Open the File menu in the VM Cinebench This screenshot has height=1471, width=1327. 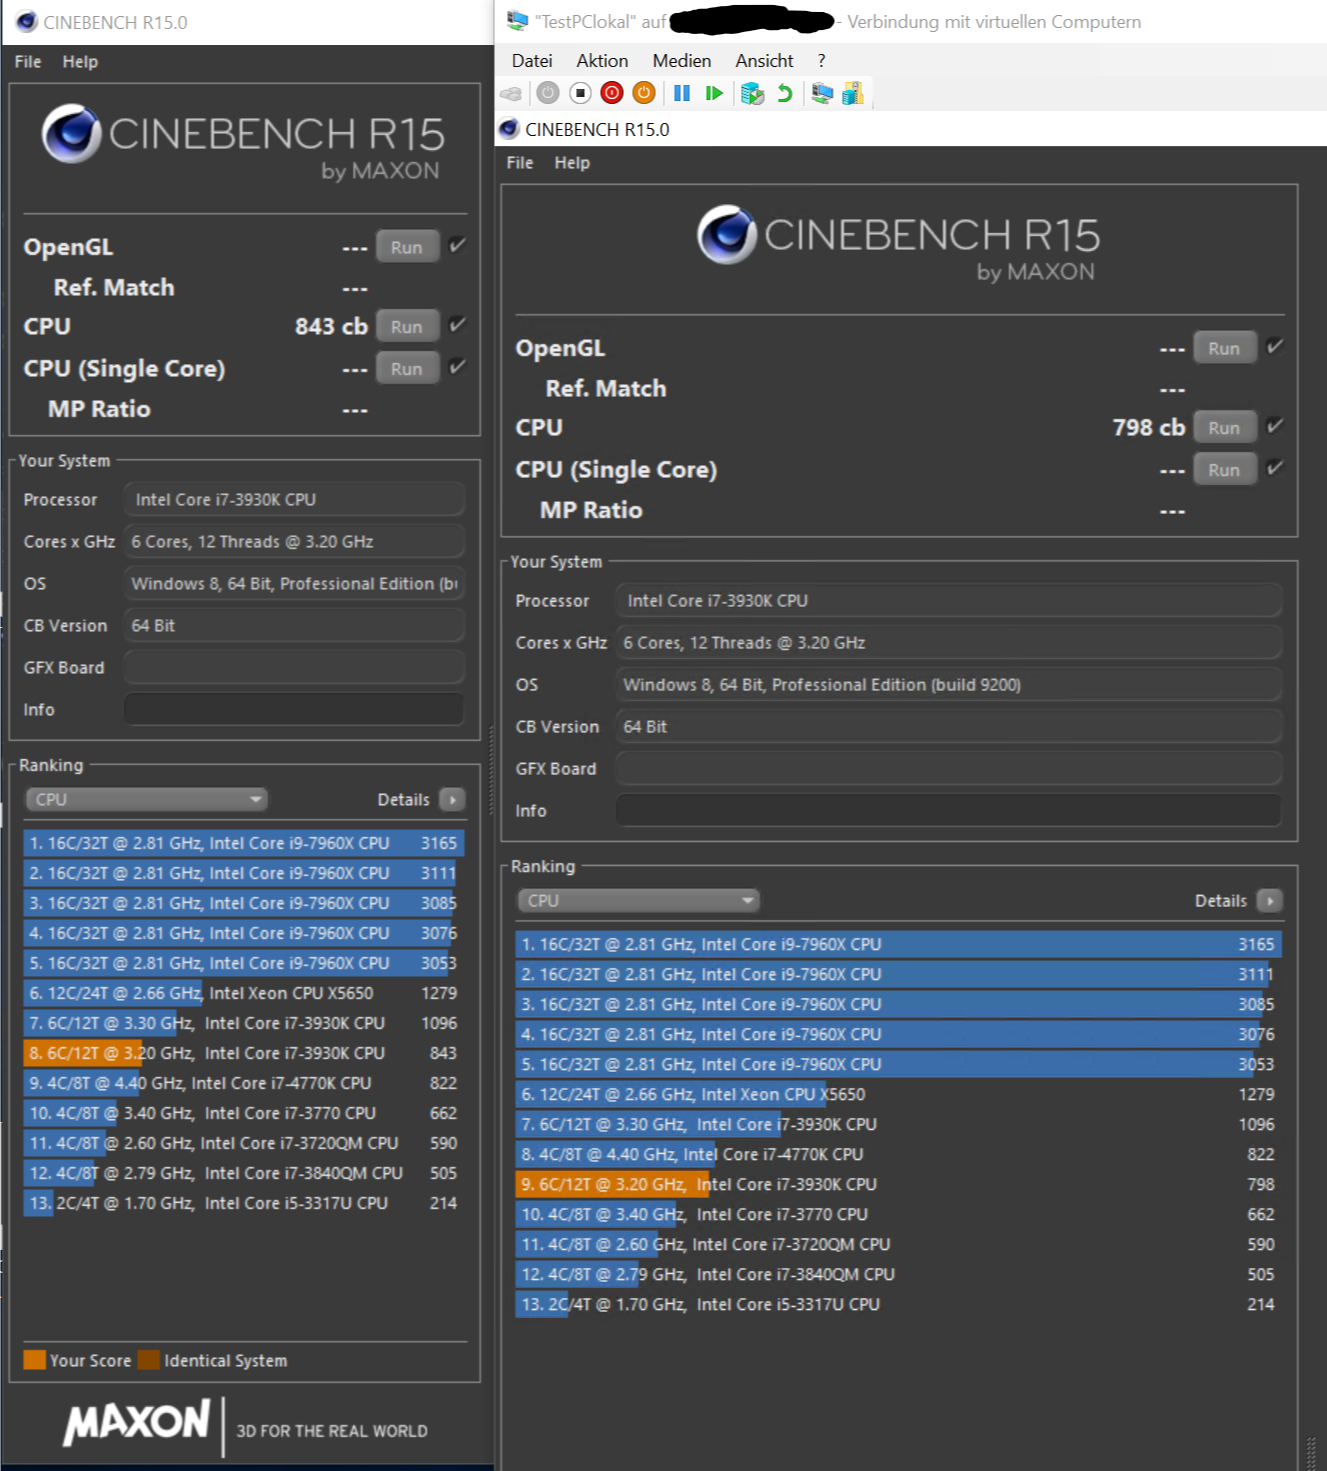coord(520,163)
